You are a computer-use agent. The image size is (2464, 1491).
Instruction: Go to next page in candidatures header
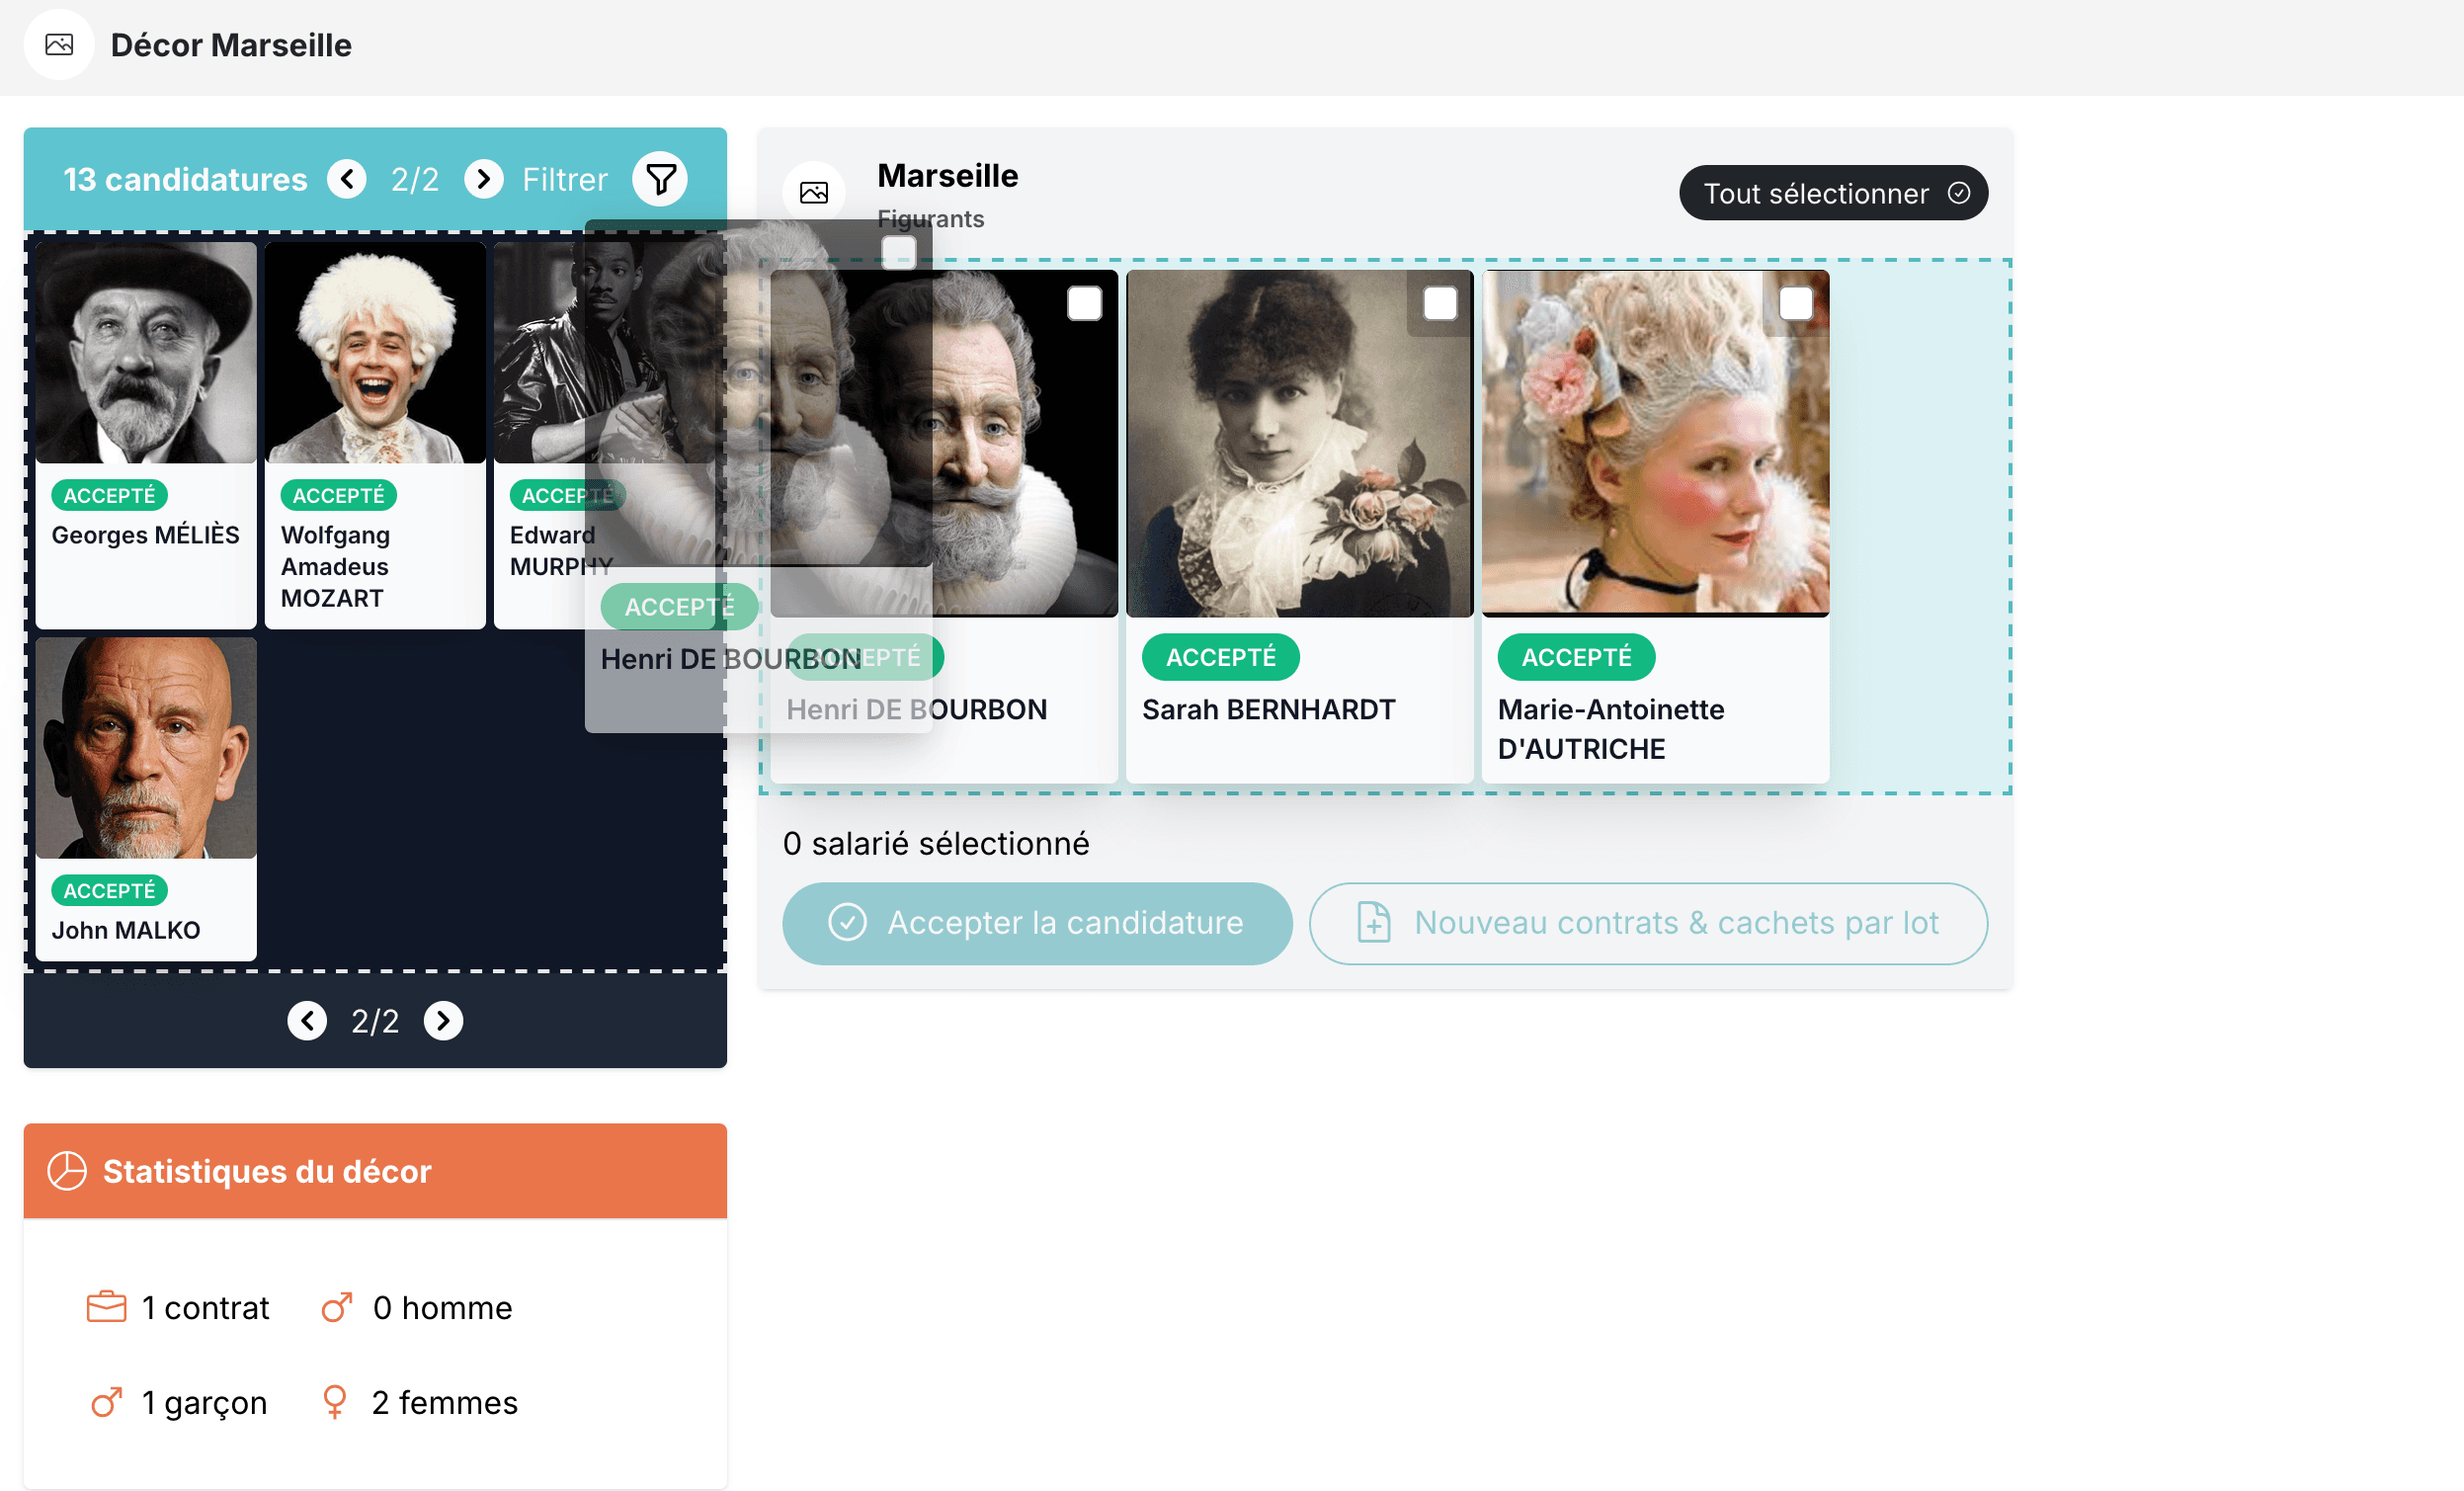click(x=484, y=179)
